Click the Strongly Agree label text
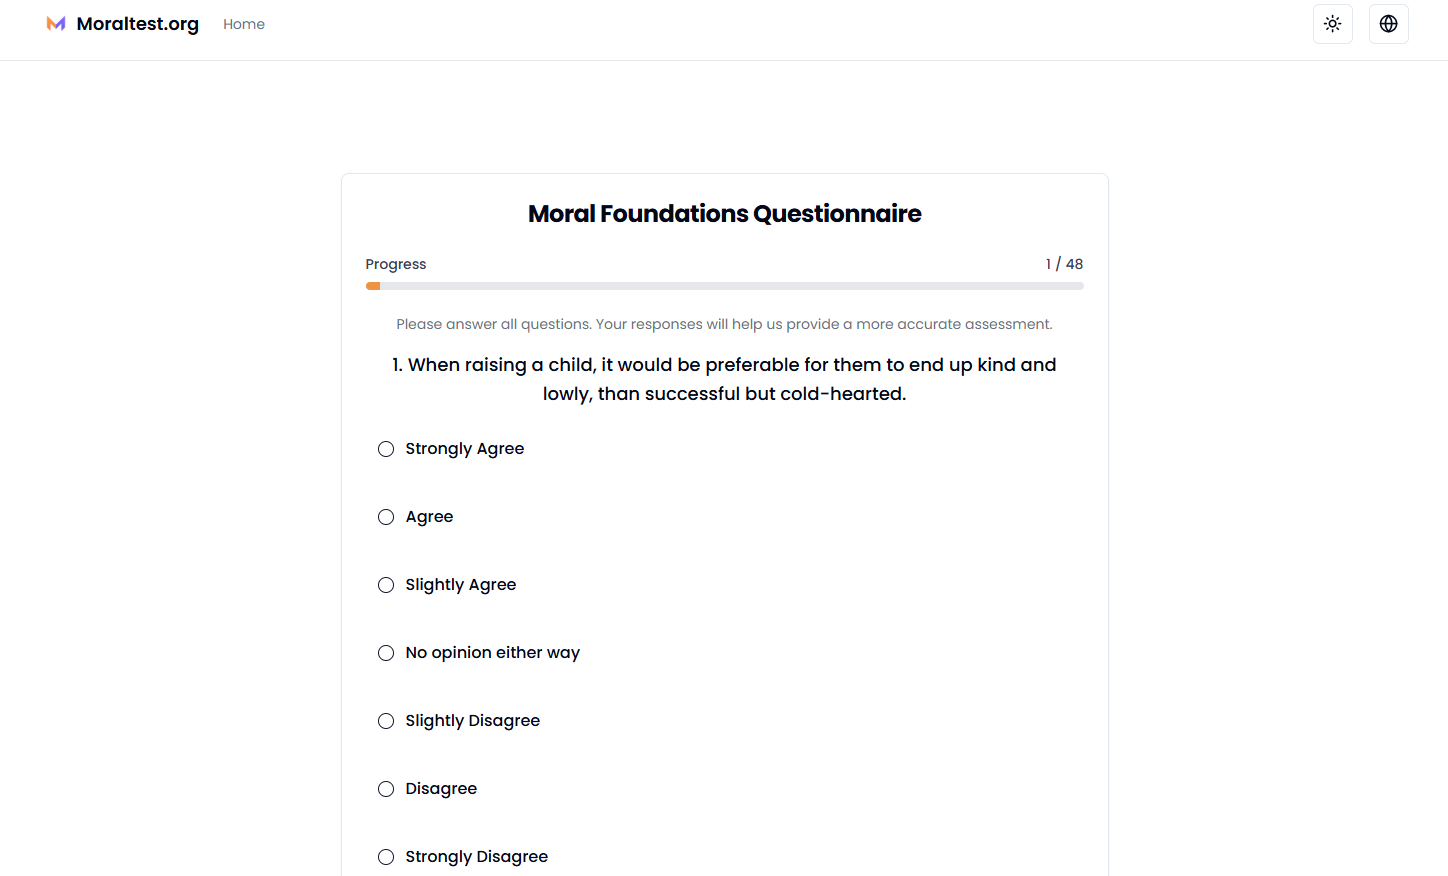The image size is (1448, 876). (x=464, y=449)
